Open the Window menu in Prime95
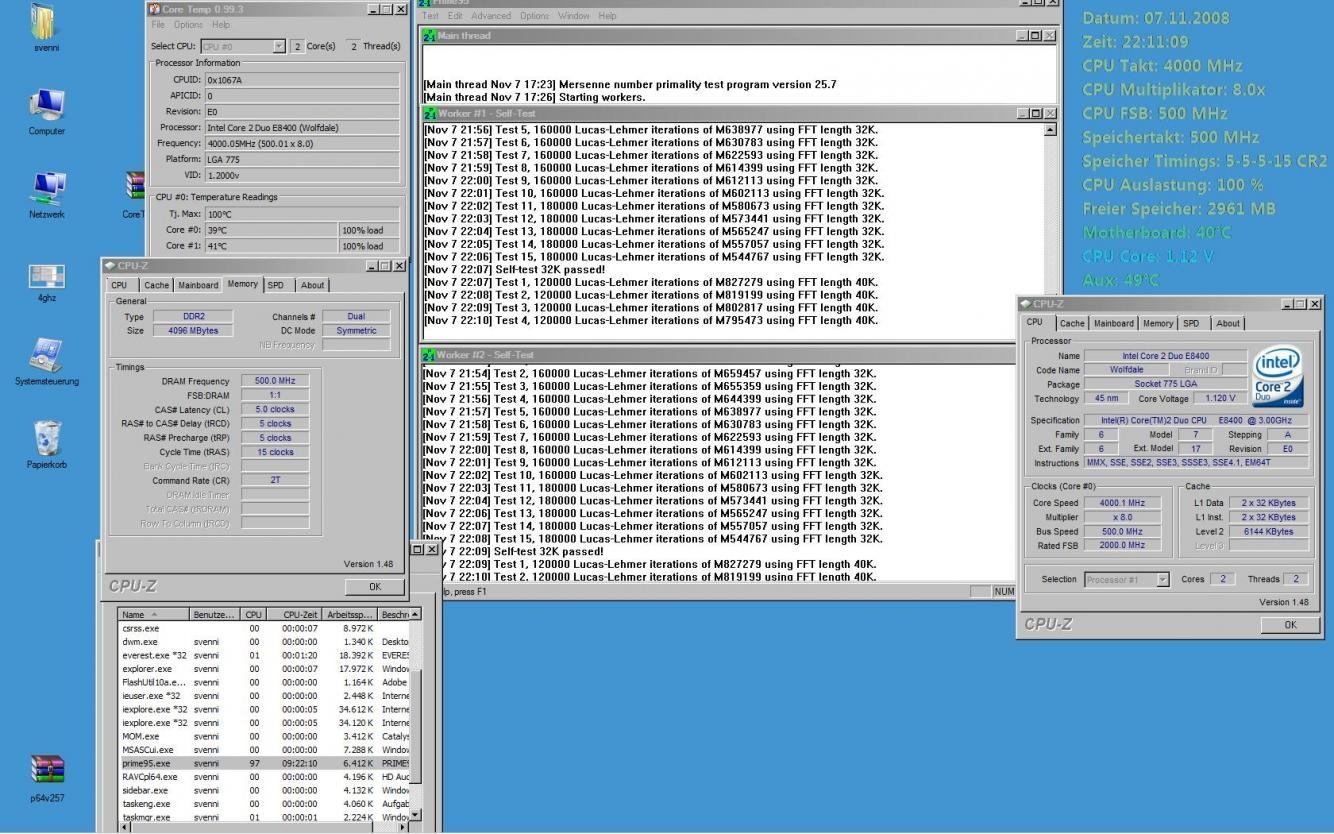The height and width of the screenshot is (834, 1334). tap(574, 16)
